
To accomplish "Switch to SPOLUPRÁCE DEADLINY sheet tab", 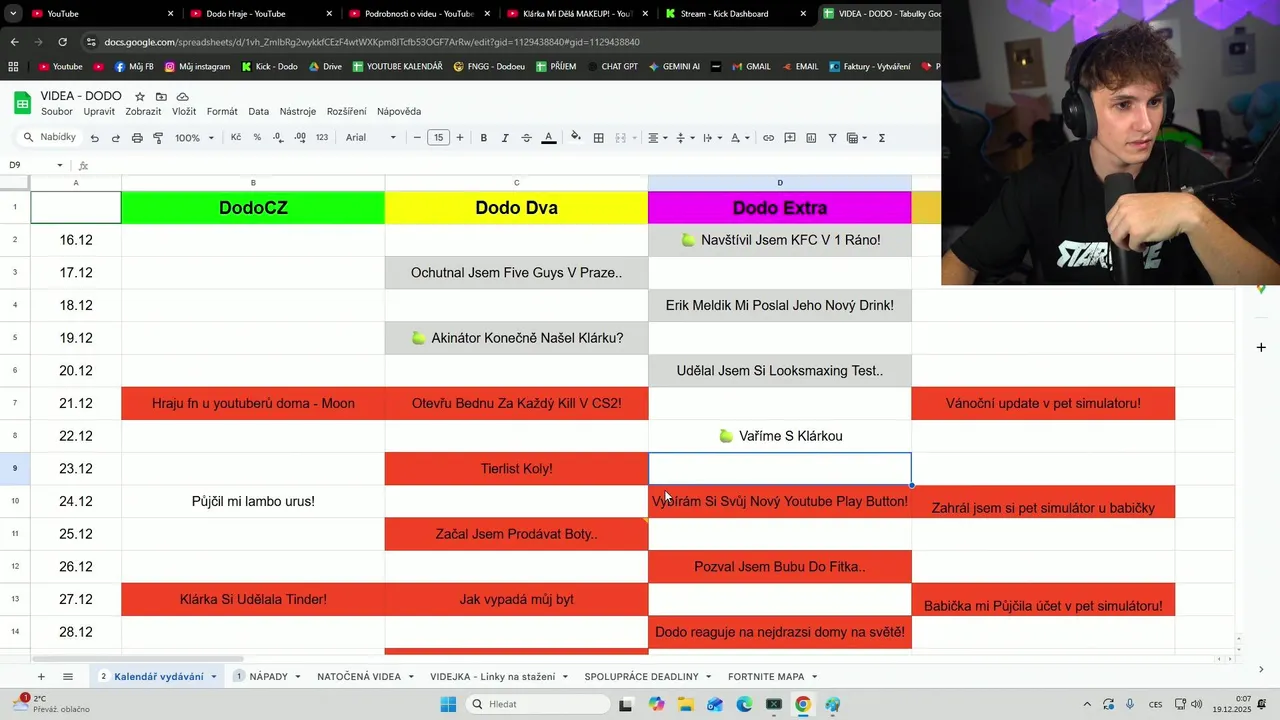I will pos(641,677).
